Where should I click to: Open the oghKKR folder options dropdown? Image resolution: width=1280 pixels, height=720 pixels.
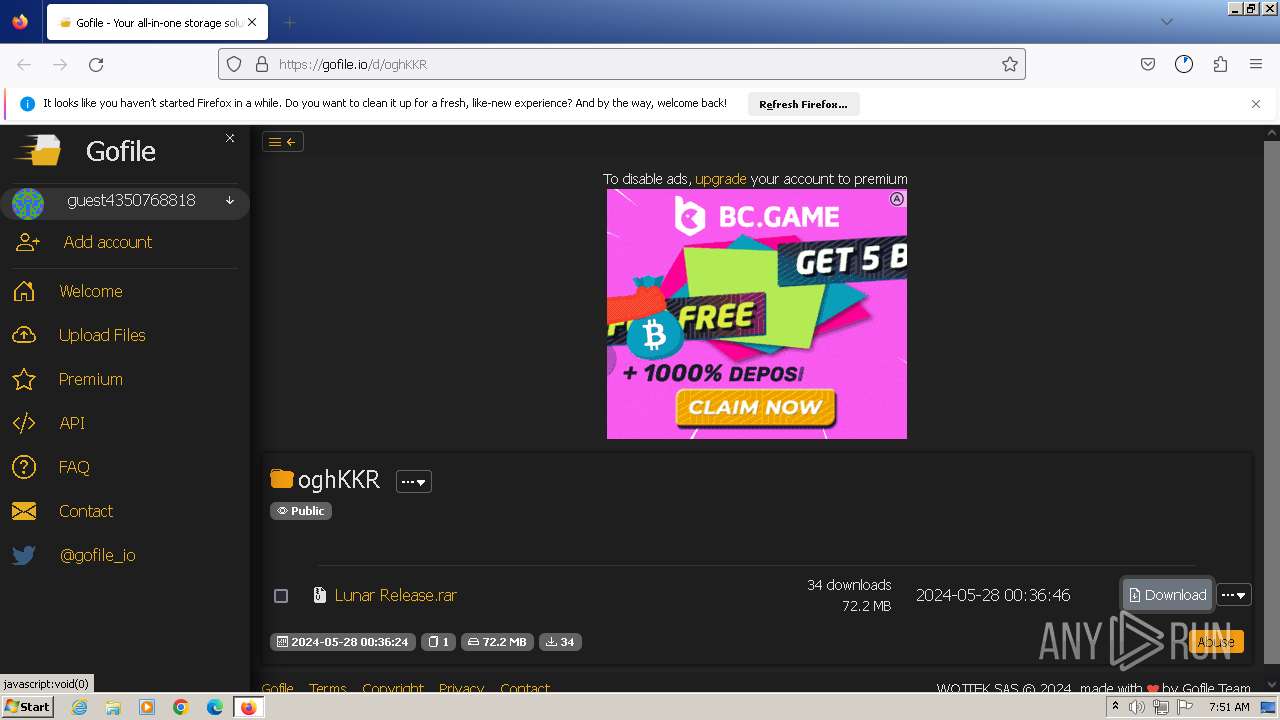pos(413,481)
